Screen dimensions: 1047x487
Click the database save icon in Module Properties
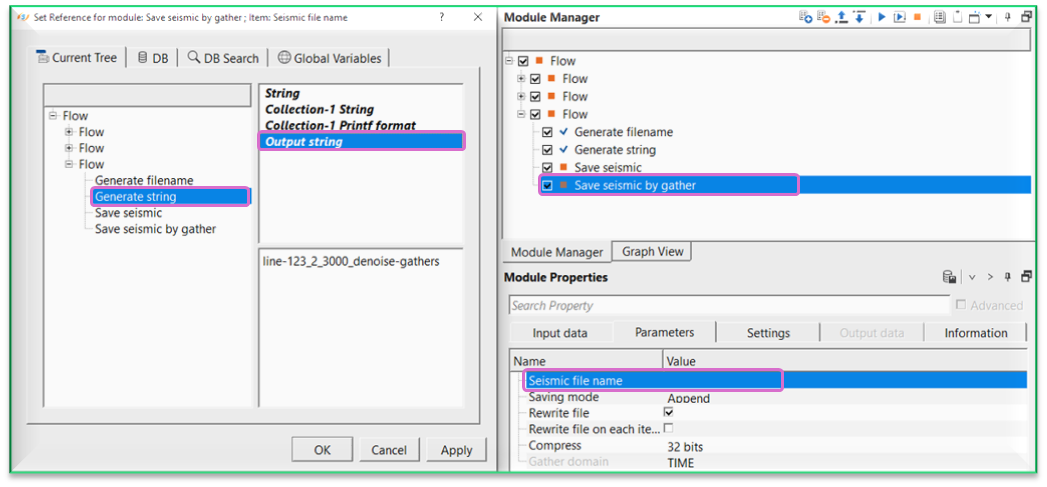click(948, 277)
